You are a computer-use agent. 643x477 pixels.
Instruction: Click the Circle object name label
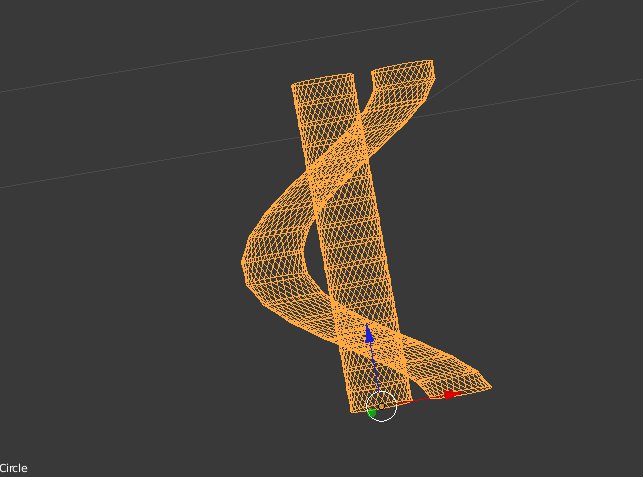point(14,468)
